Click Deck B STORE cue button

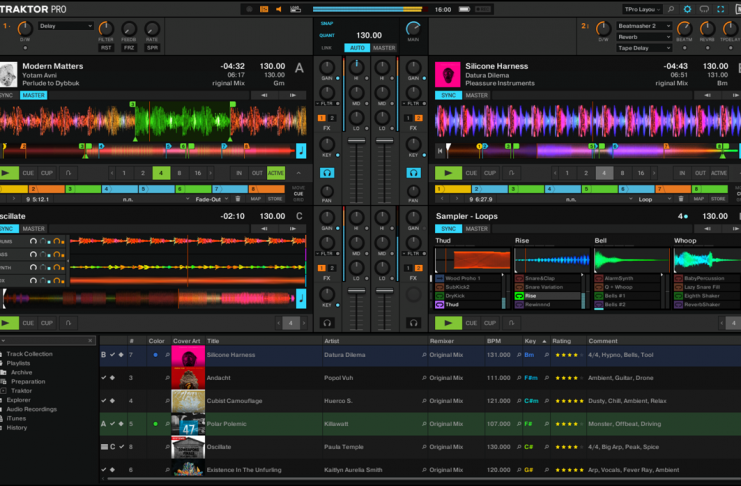(x=718, y=199)
